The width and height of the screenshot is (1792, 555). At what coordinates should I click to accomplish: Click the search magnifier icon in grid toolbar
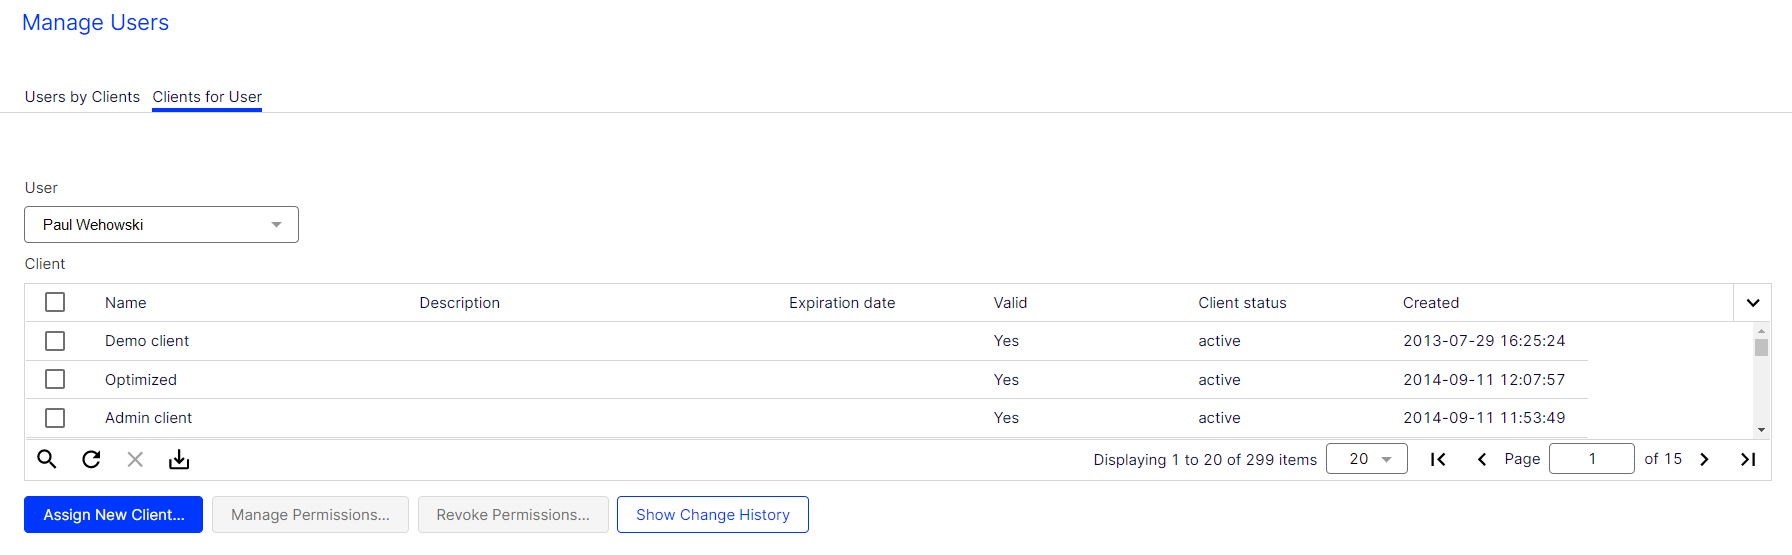coord(47,459)
